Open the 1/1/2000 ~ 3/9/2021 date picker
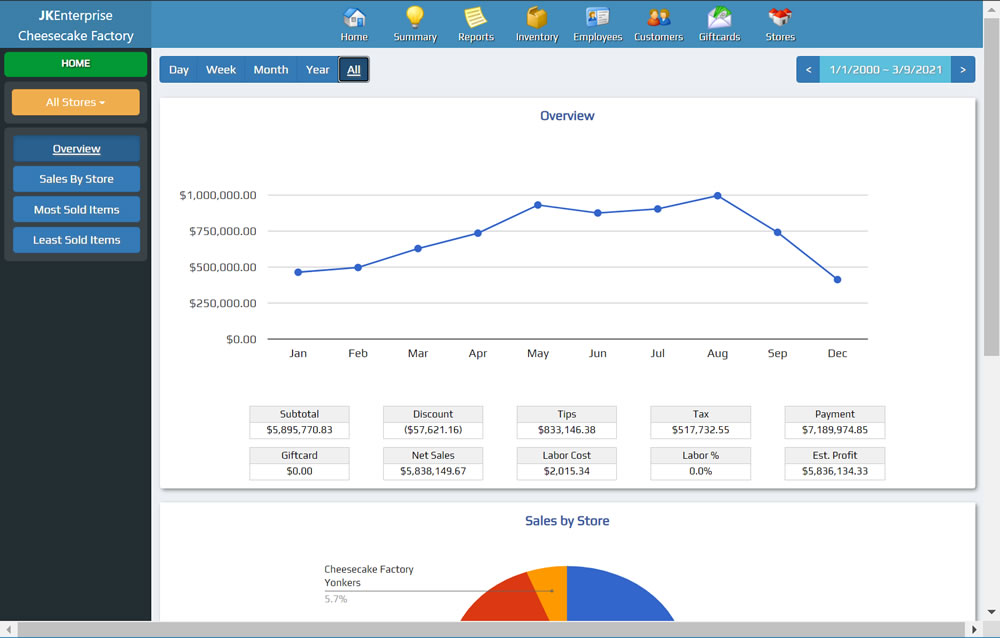The height and width of the screenshot is (638, 1000). point(885,70)
